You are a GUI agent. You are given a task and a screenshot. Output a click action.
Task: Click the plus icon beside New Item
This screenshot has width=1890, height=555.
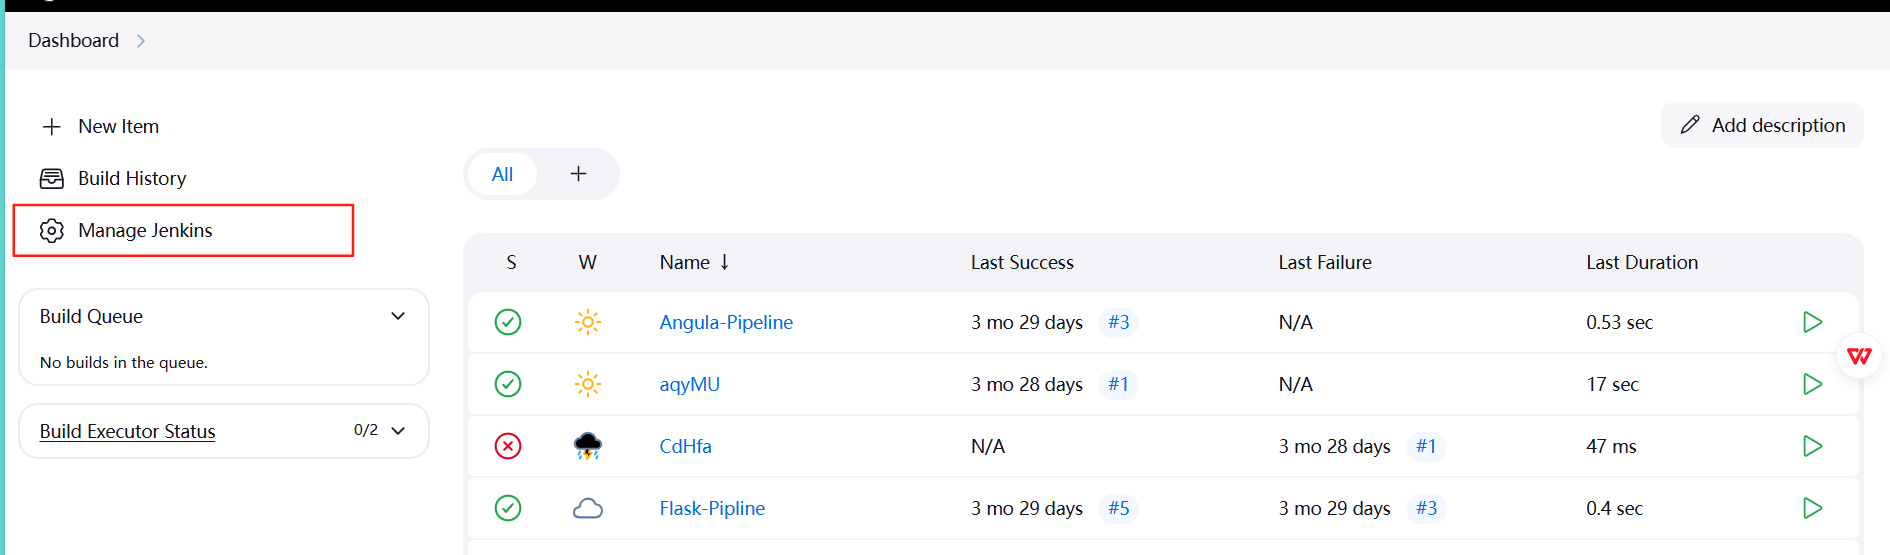(52, 127)
